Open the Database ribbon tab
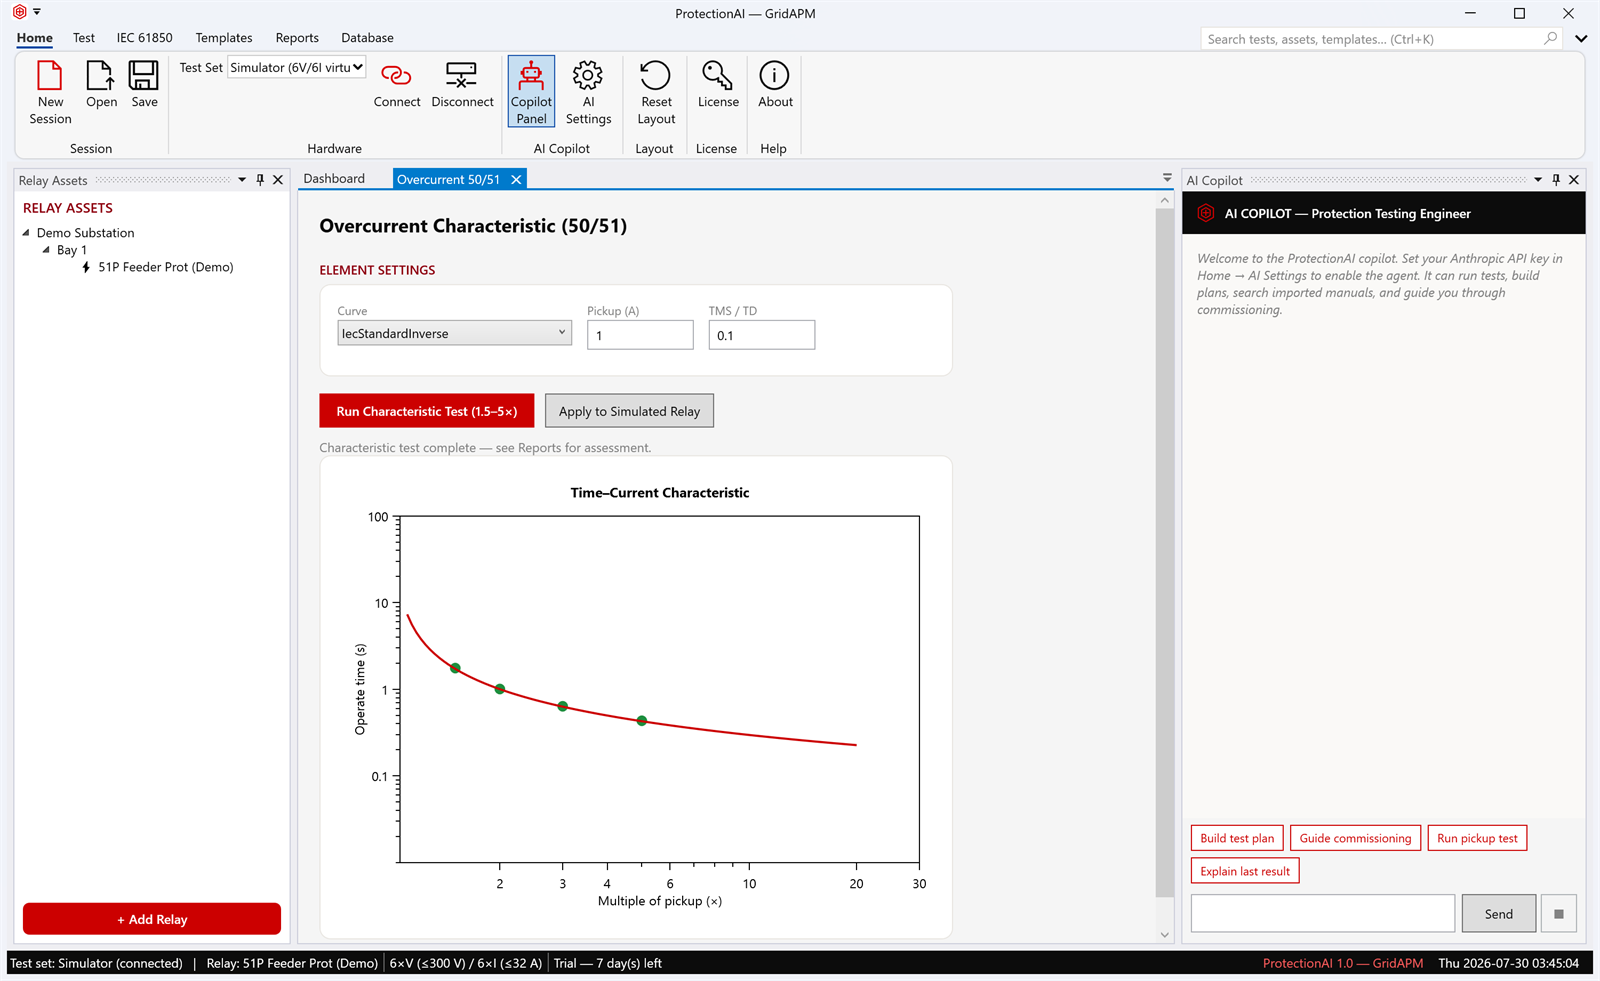 click(x=367, y=38)
